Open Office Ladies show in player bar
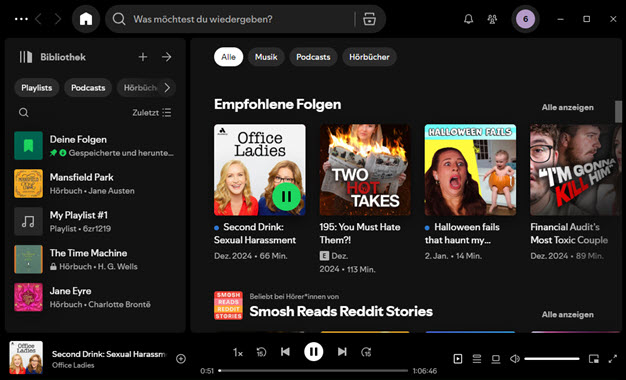This screenshot has height=380, width=626. 73,365
